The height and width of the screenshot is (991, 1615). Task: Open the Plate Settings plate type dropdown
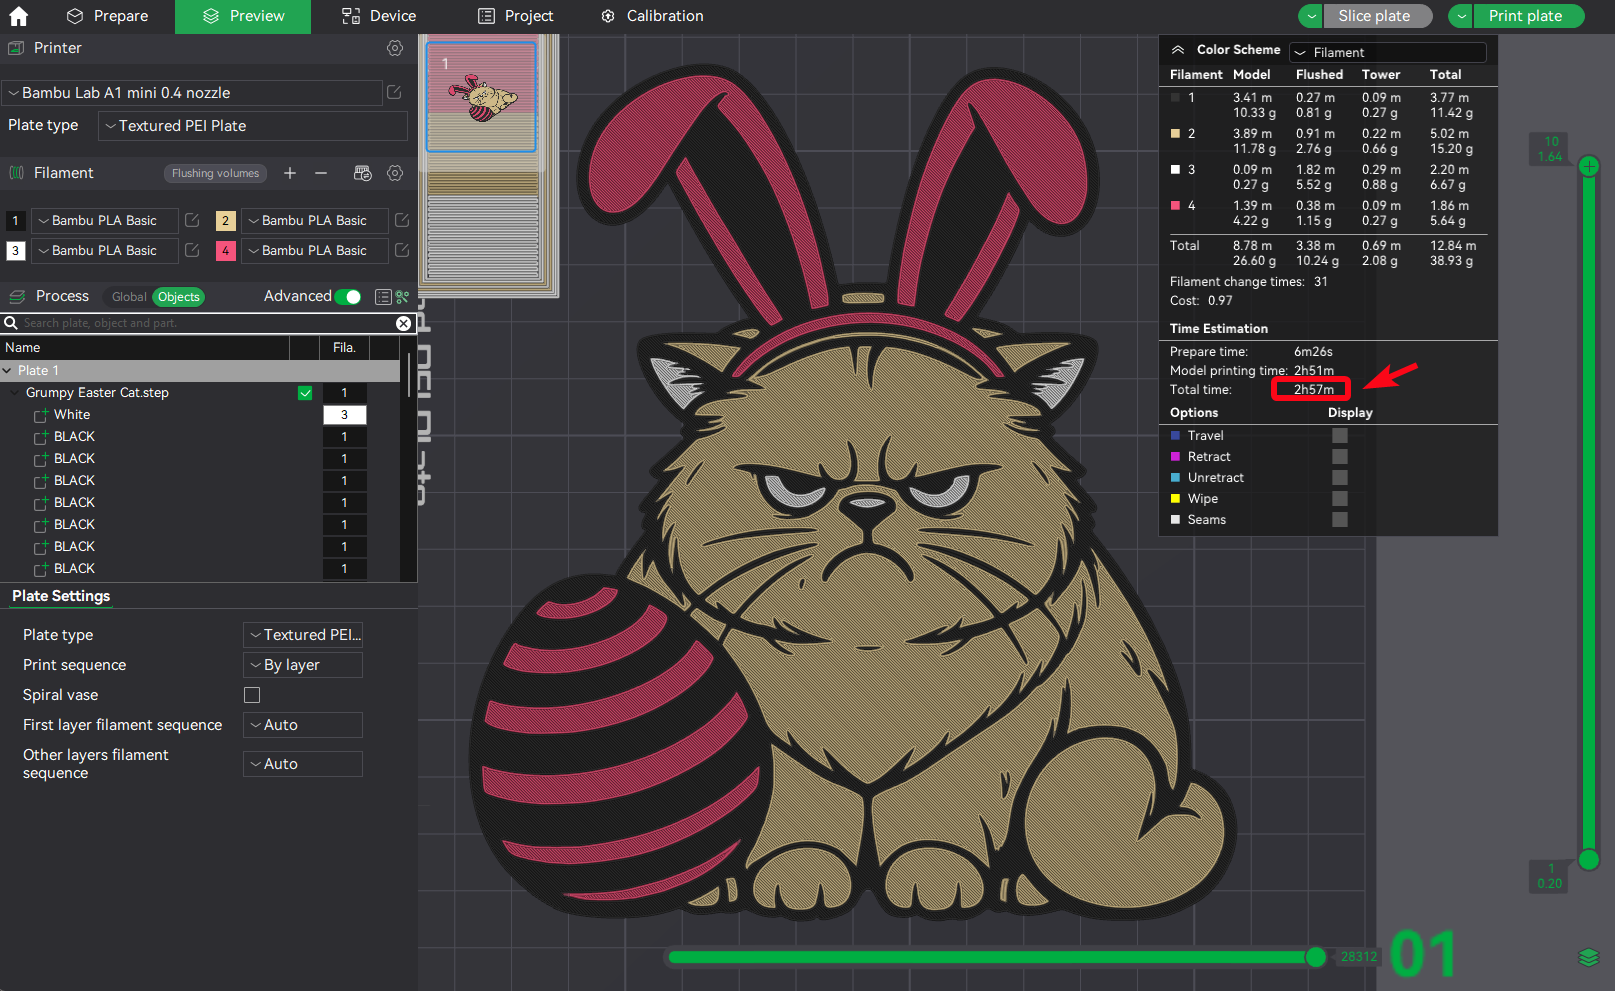[x=303, y=635]
